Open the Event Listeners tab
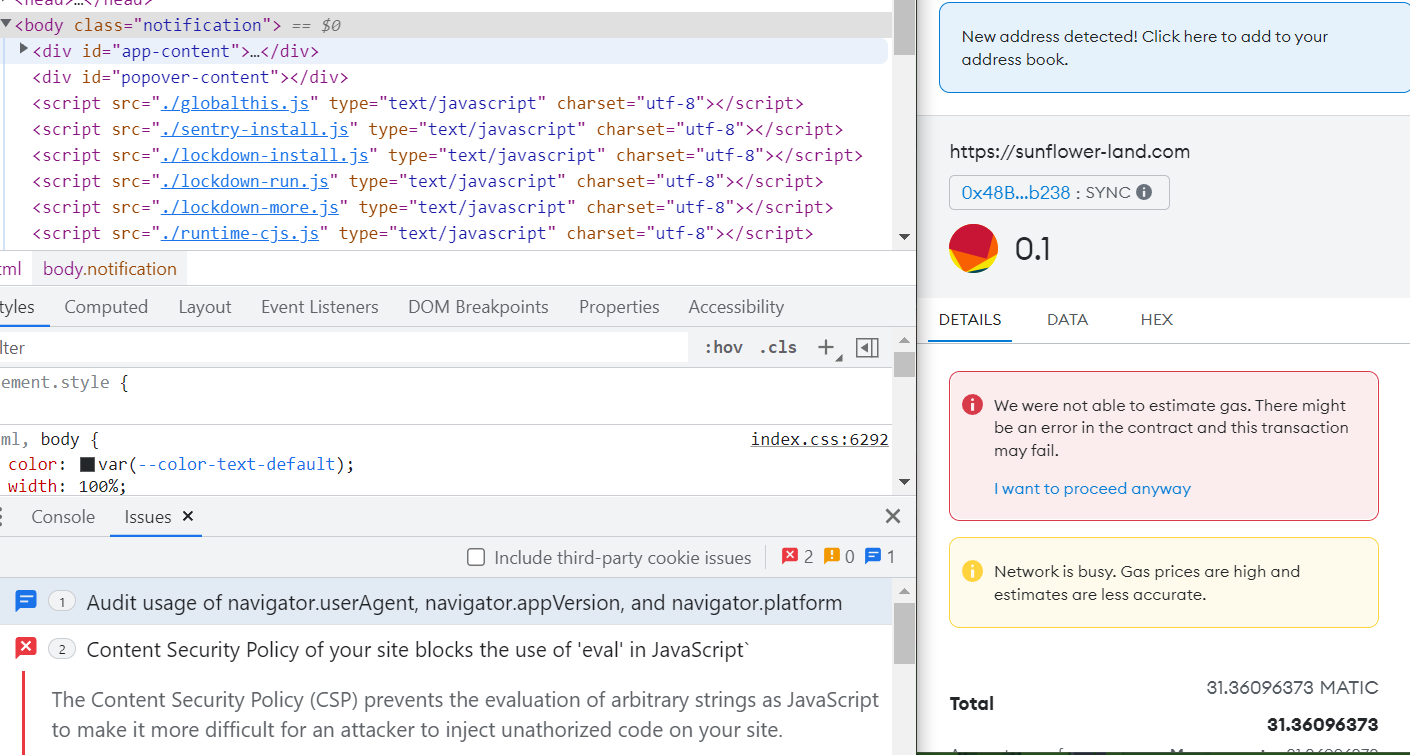The height and width of the screenshot is (755, 1410). tap(319, 307)
